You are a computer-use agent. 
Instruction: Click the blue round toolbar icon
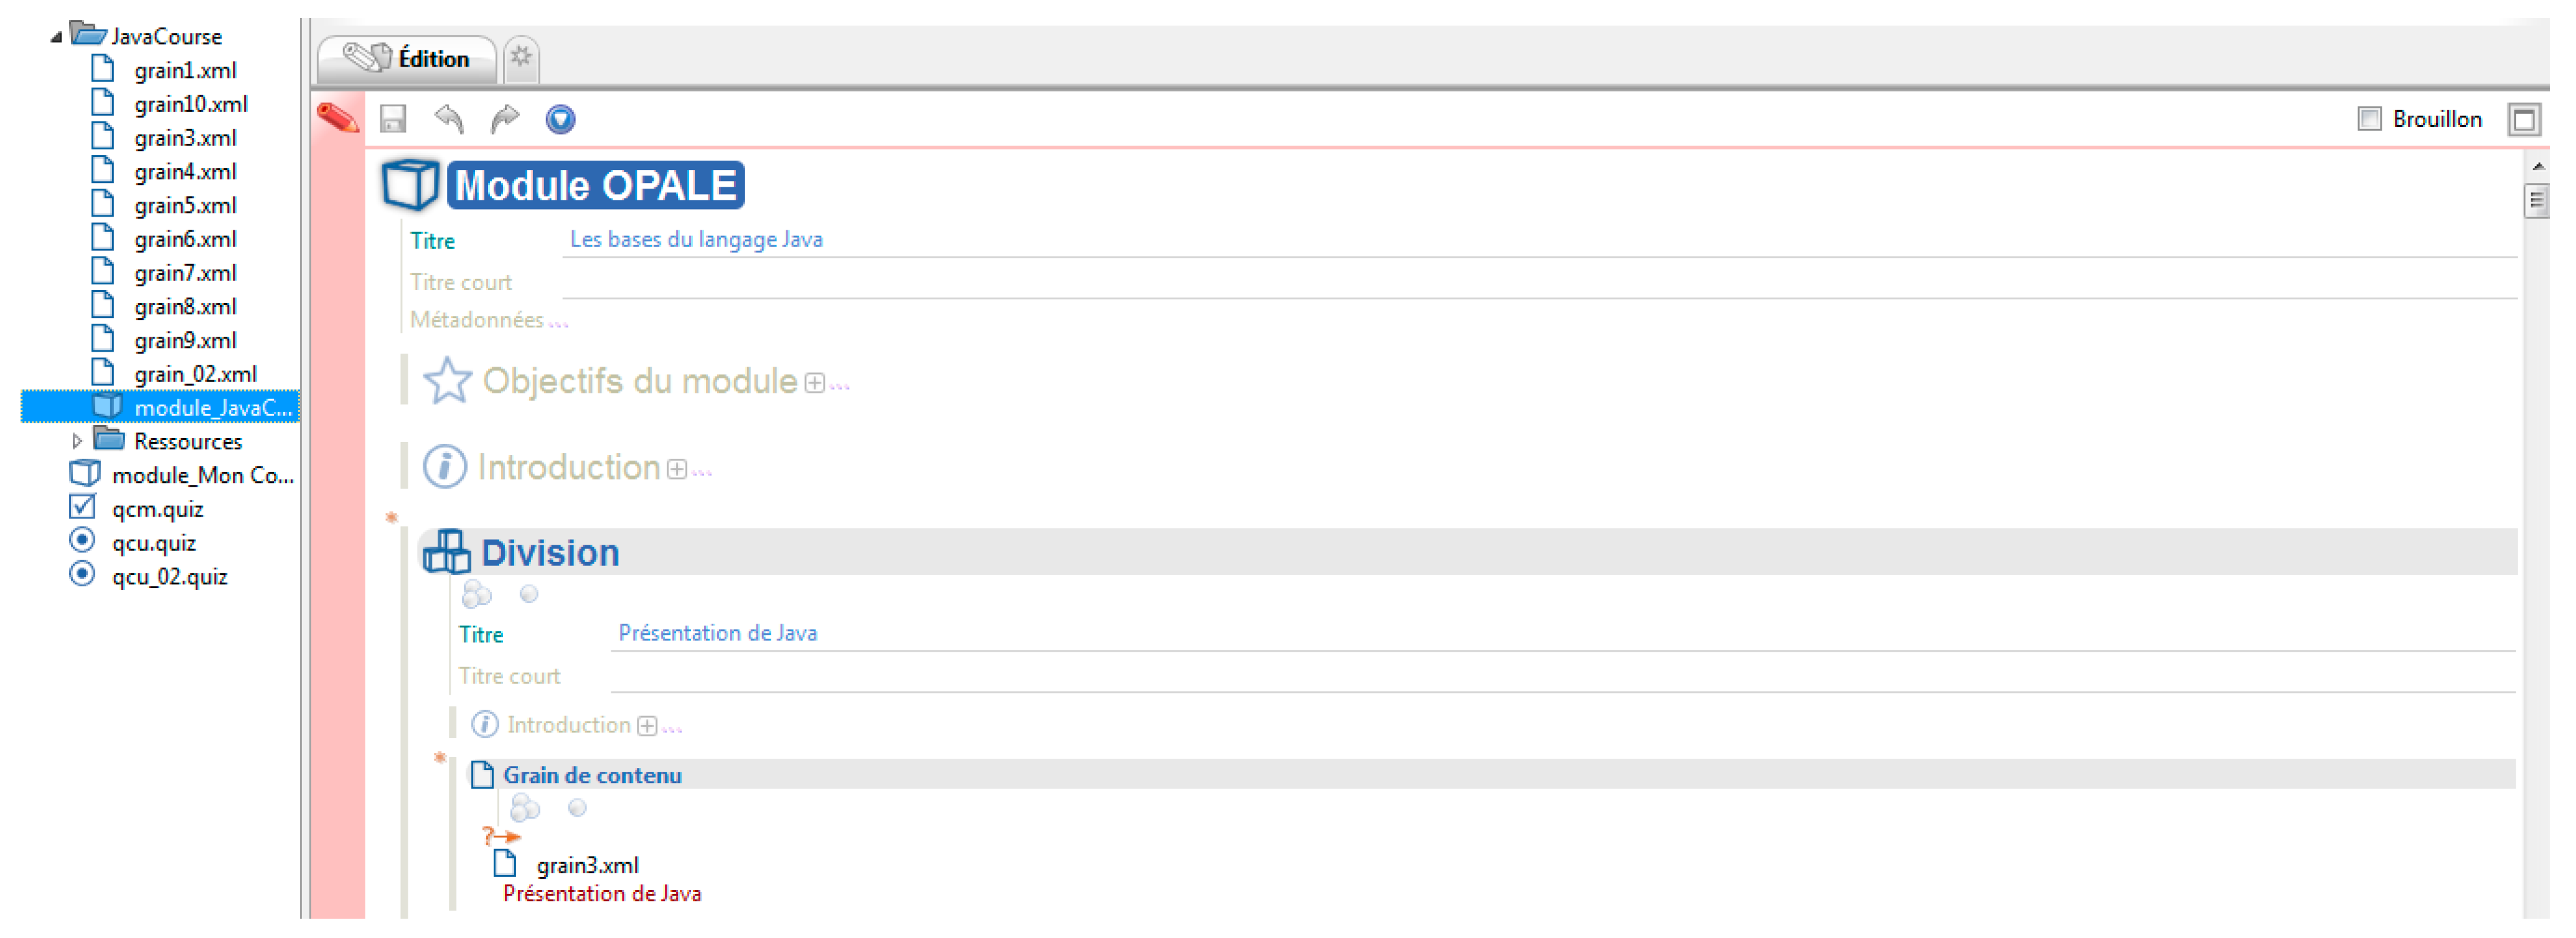coord(560,119)
